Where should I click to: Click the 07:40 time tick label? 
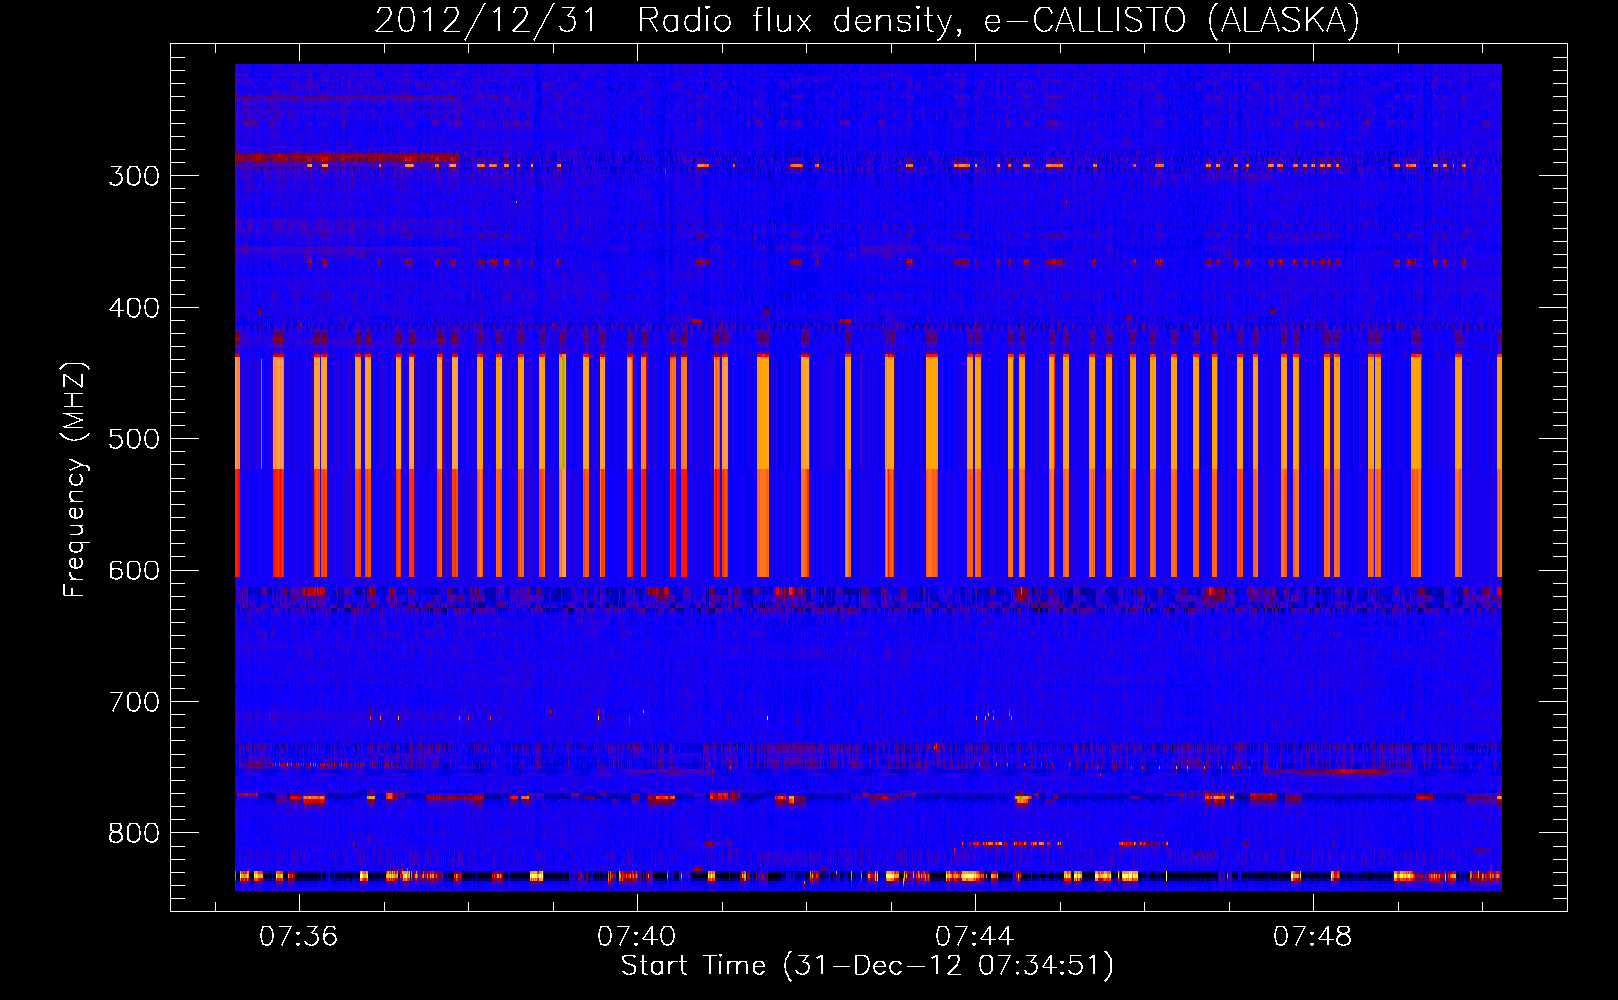click(637, 937)
